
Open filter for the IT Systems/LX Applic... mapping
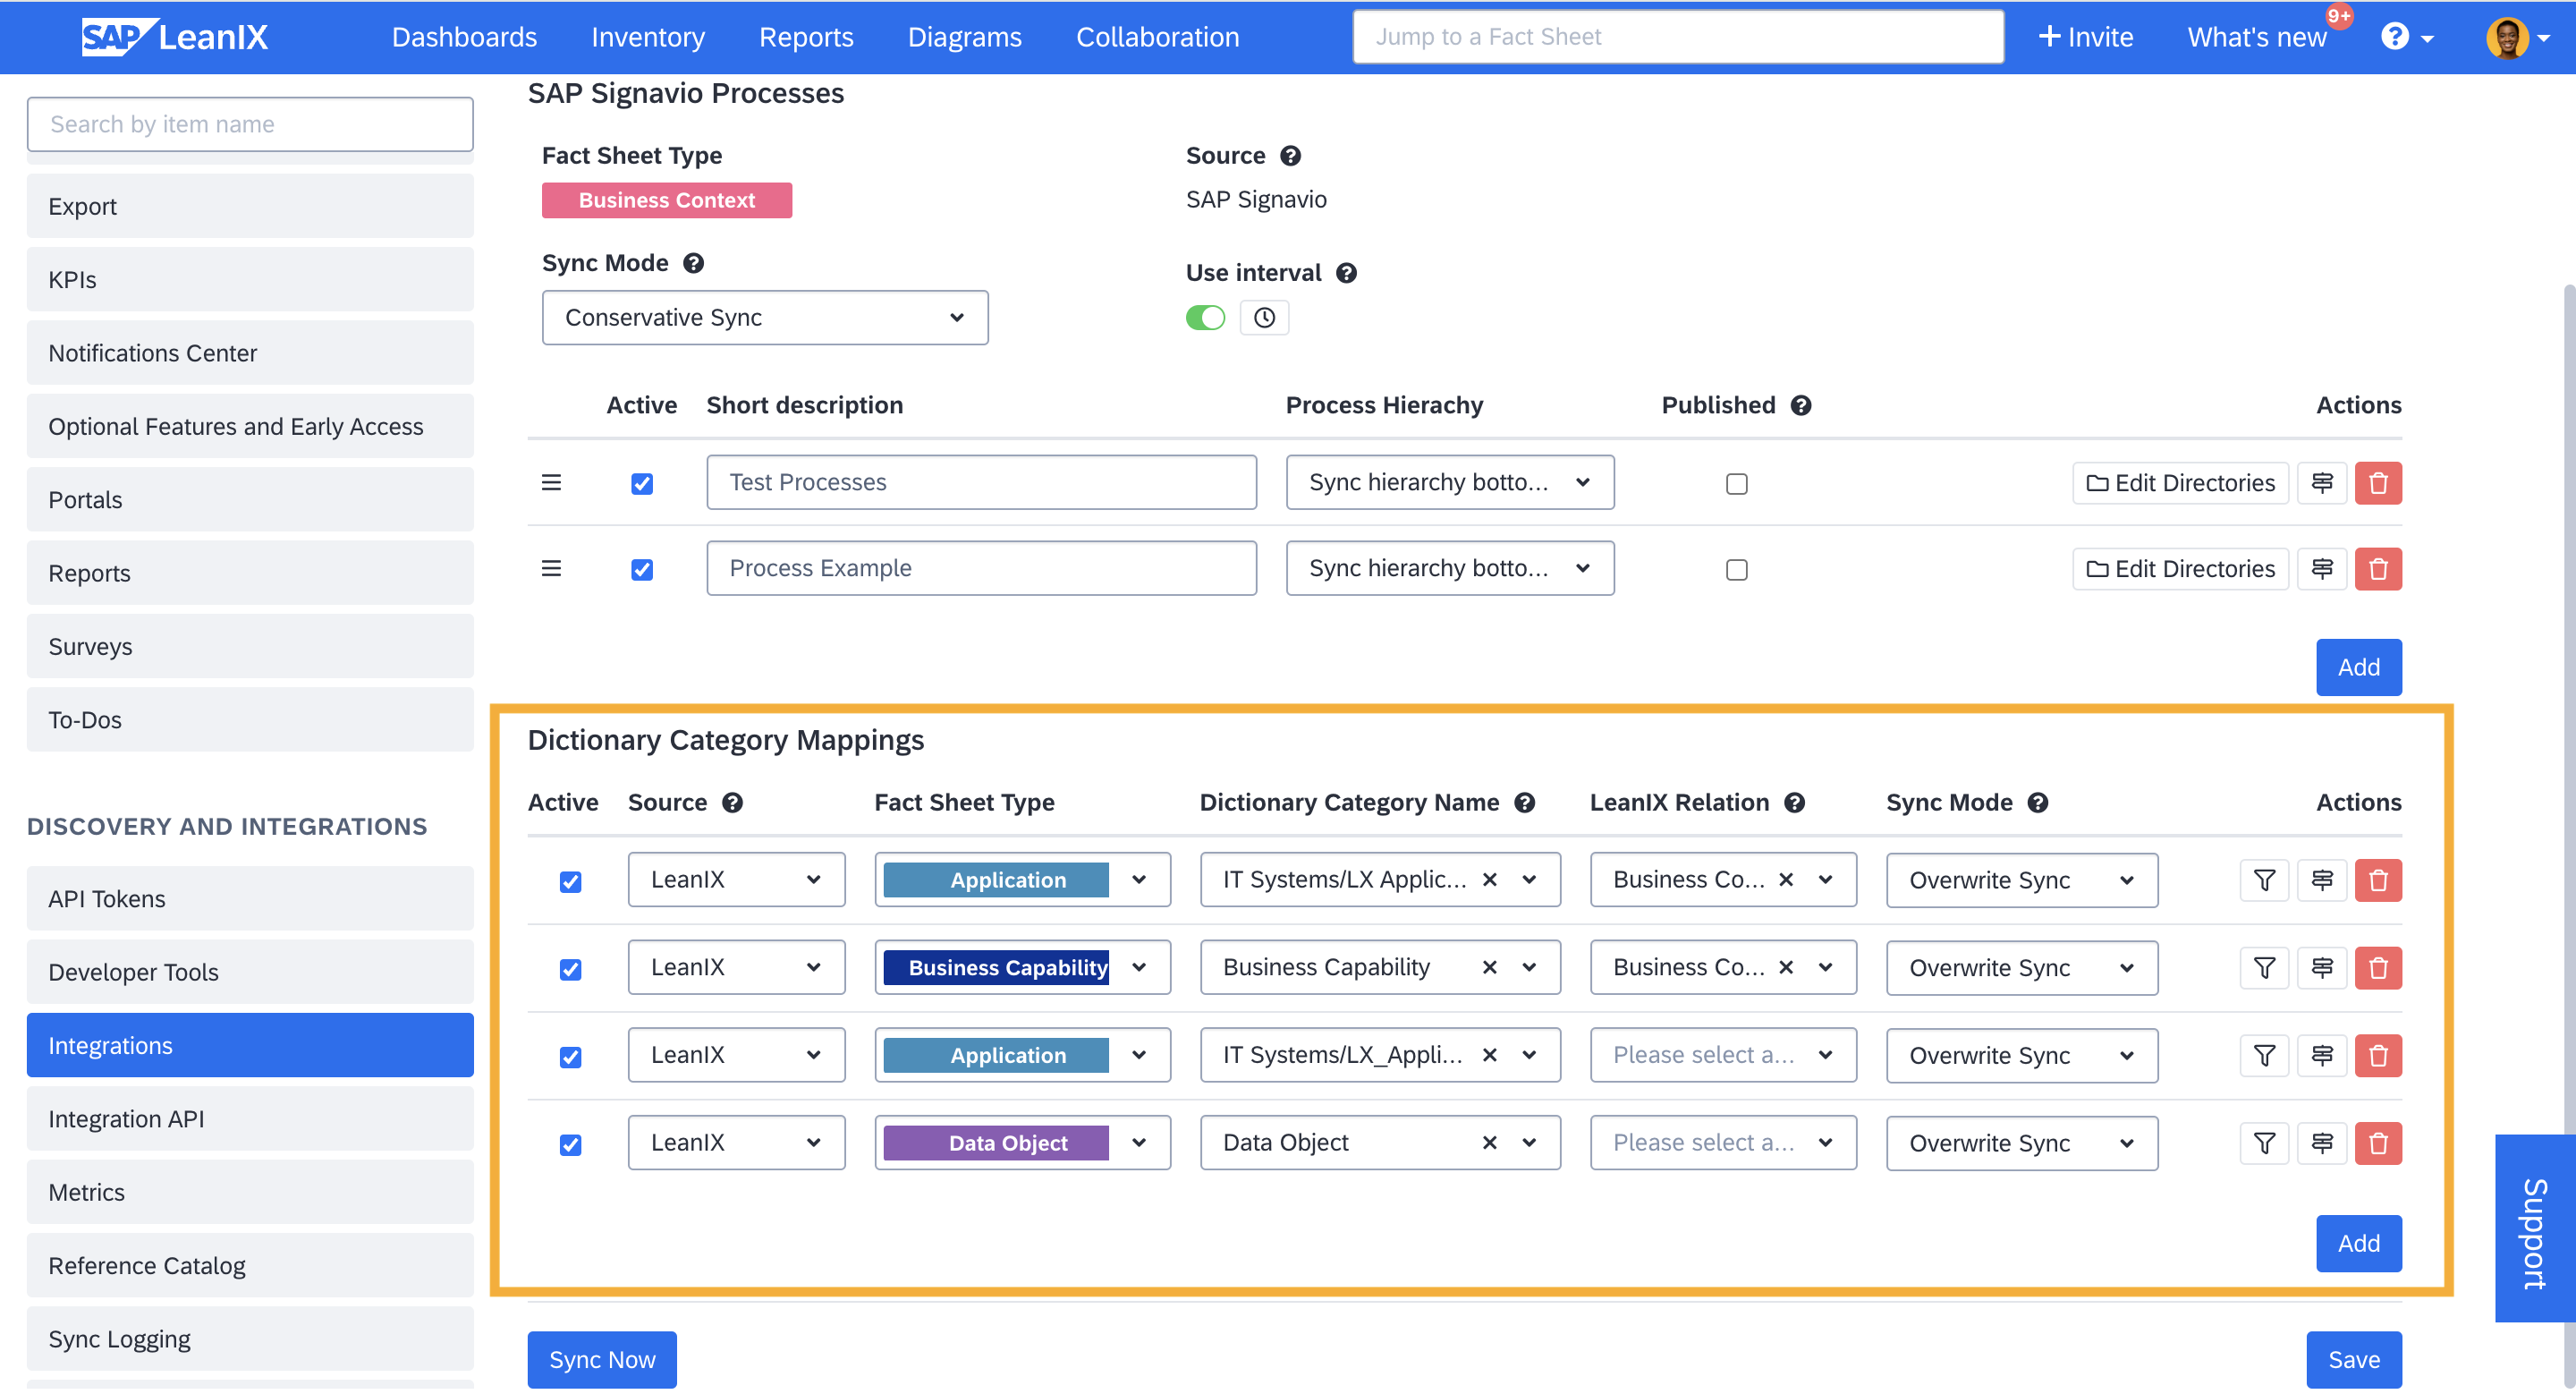click(2264, 880)
